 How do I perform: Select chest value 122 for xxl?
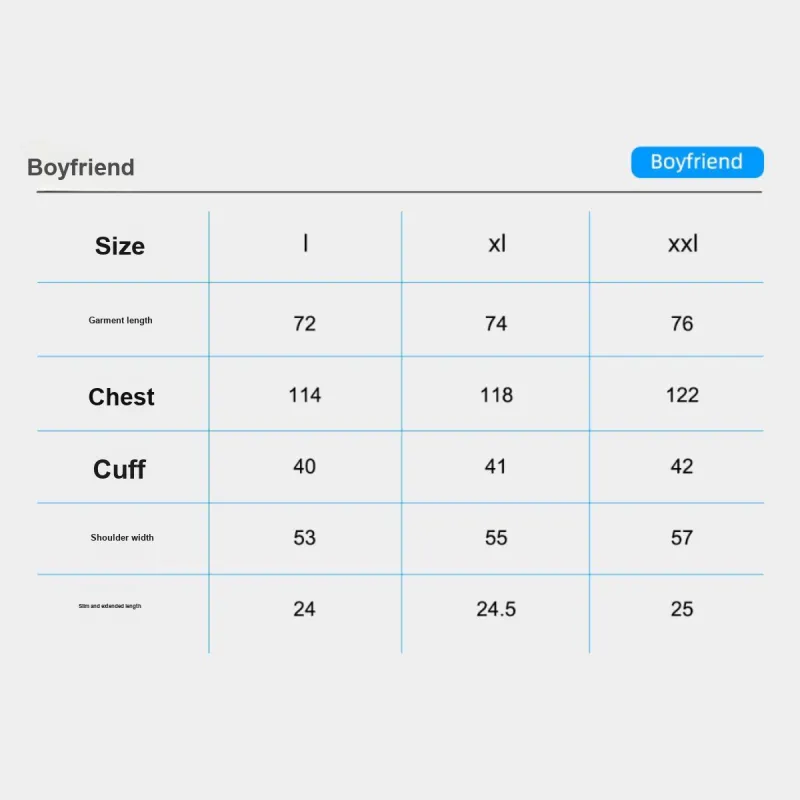coord(682,395)
